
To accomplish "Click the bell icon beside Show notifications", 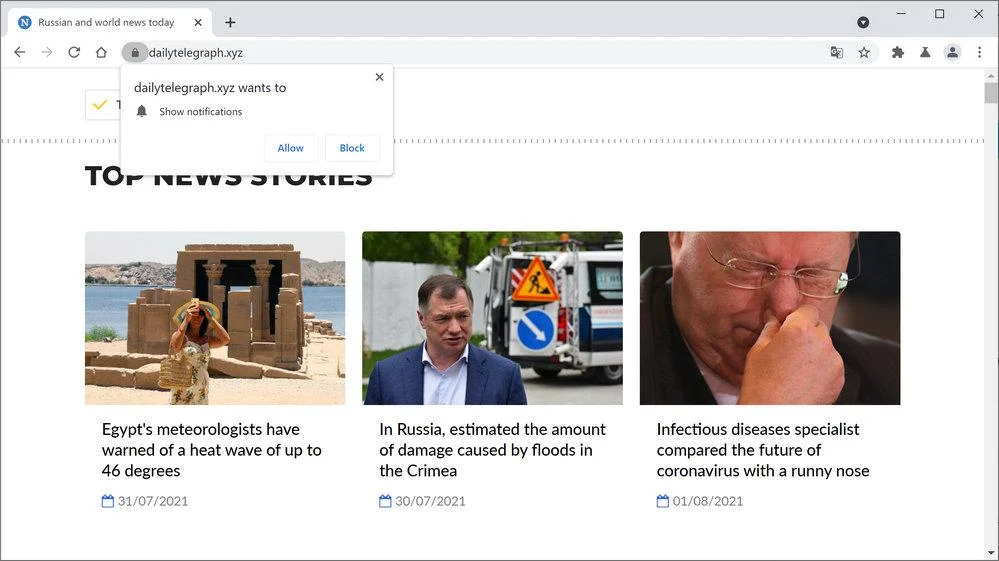I will (141, 111).
